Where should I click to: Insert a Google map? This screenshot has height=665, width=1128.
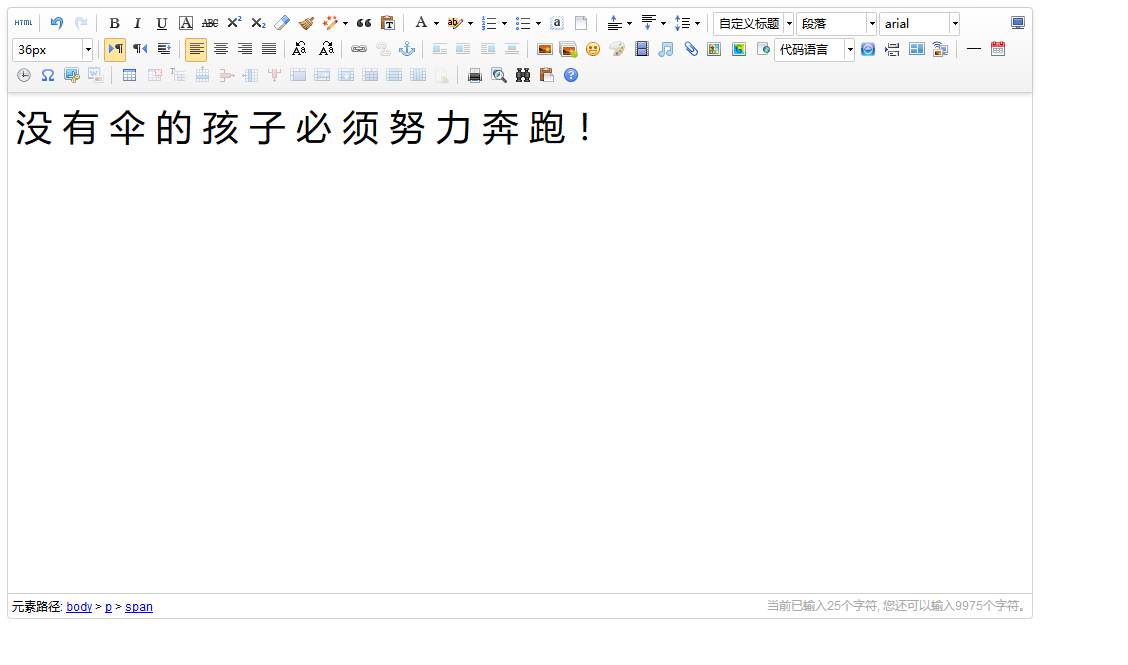click(739, 49)
